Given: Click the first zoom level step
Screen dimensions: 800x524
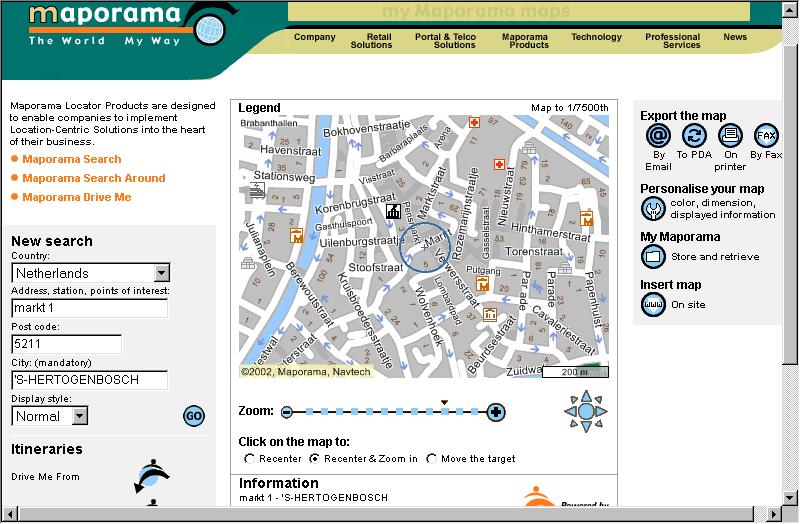Looking at the screenshot, I should coord(309,411).
